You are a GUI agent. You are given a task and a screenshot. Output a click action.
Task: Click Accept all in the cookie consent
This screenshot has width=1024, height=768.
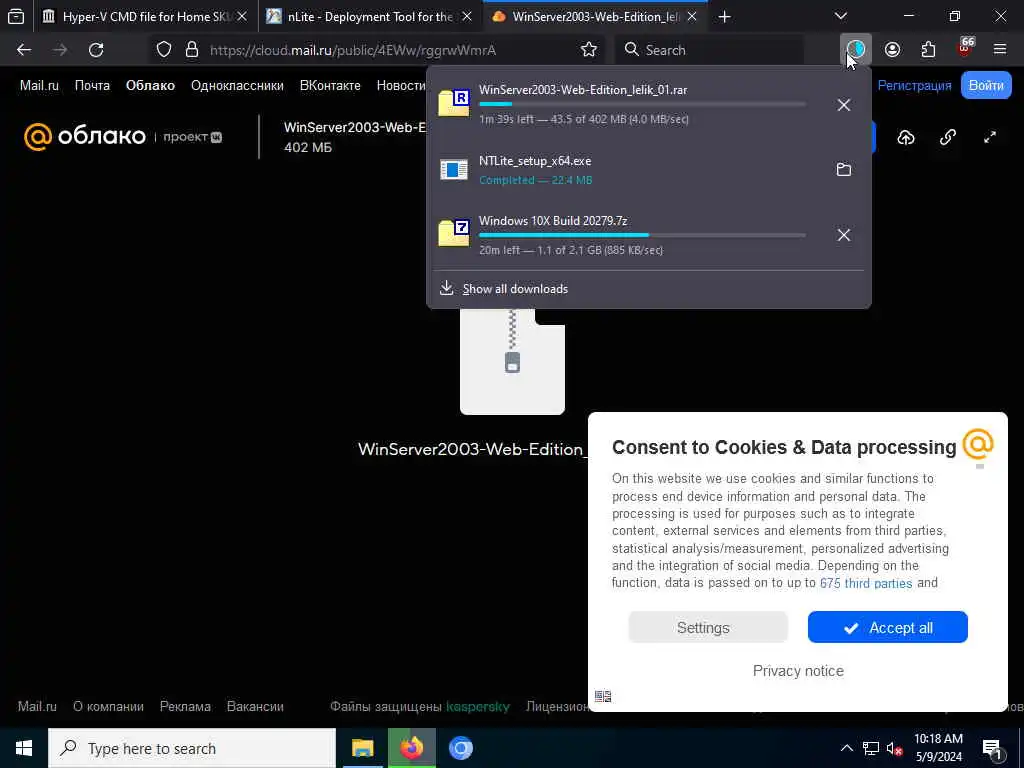point(888,628)
